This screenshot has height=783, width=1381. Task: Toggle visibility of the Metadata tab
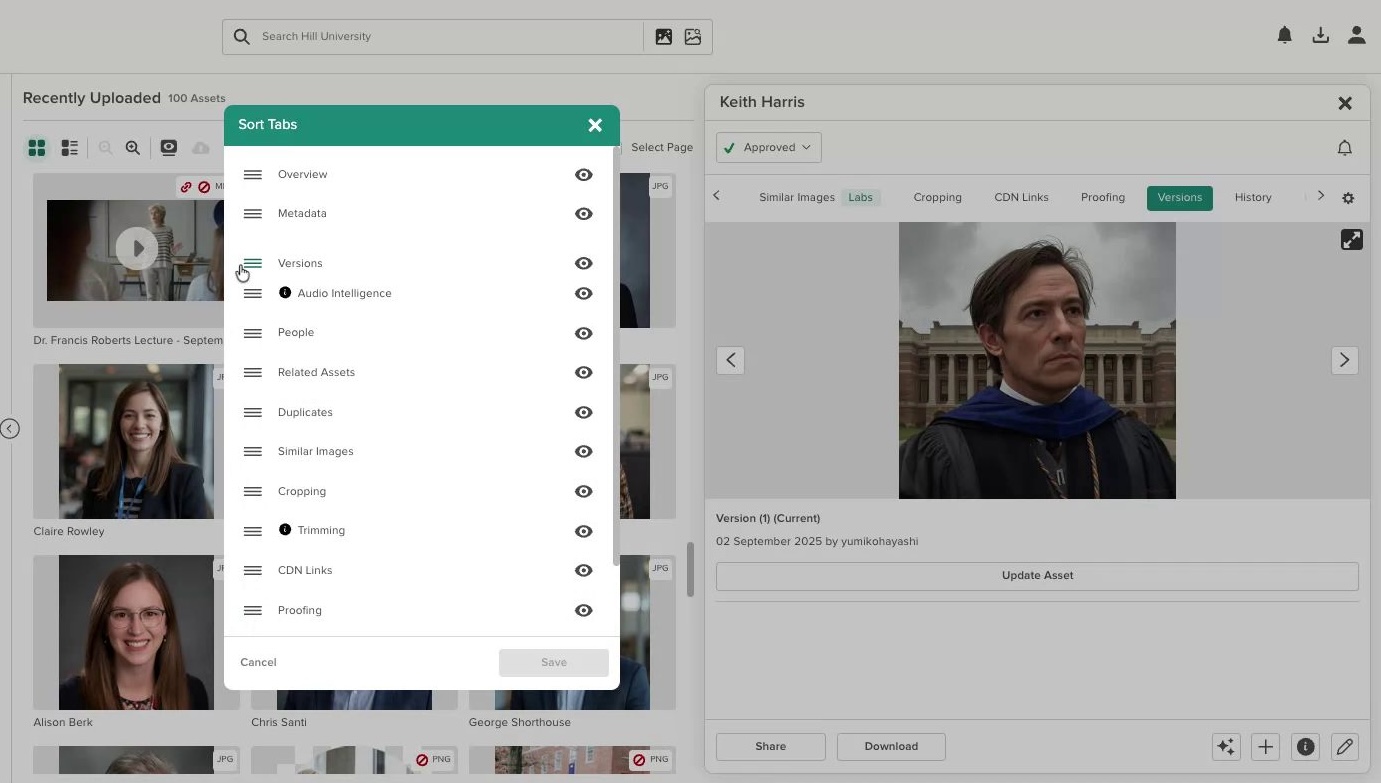584,214
